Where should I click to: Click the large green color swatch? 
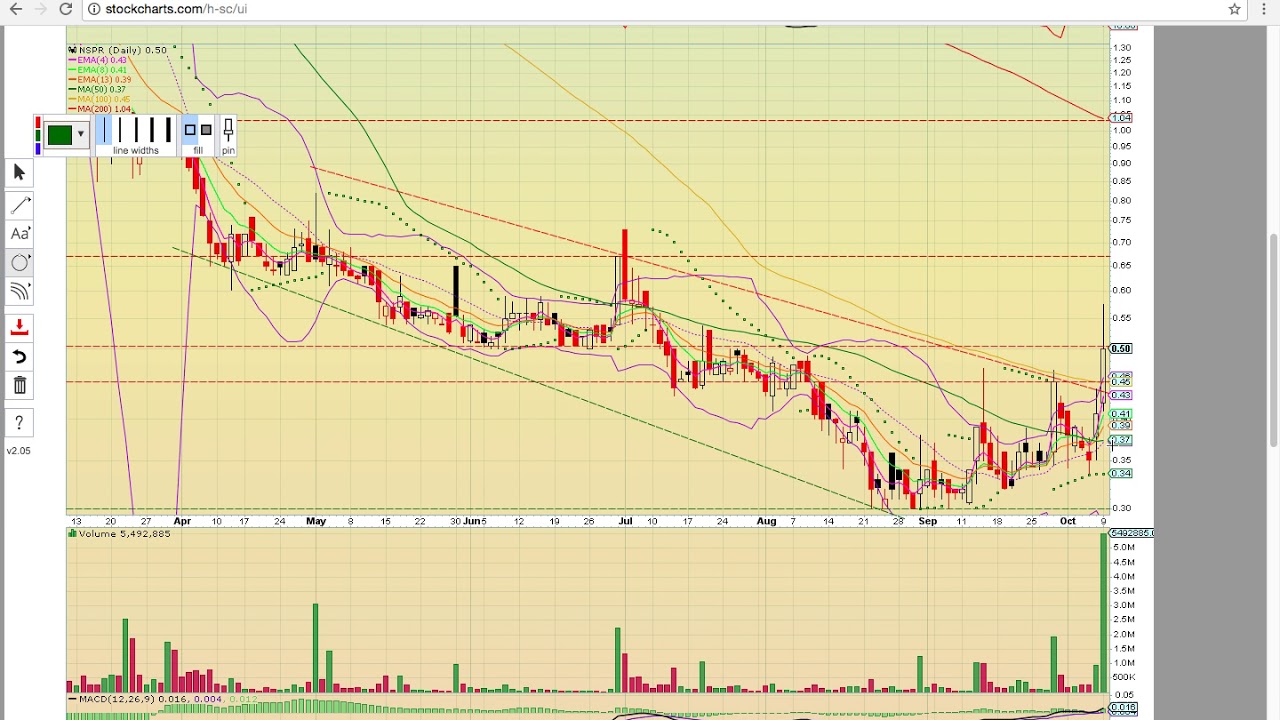coord(59,135)
